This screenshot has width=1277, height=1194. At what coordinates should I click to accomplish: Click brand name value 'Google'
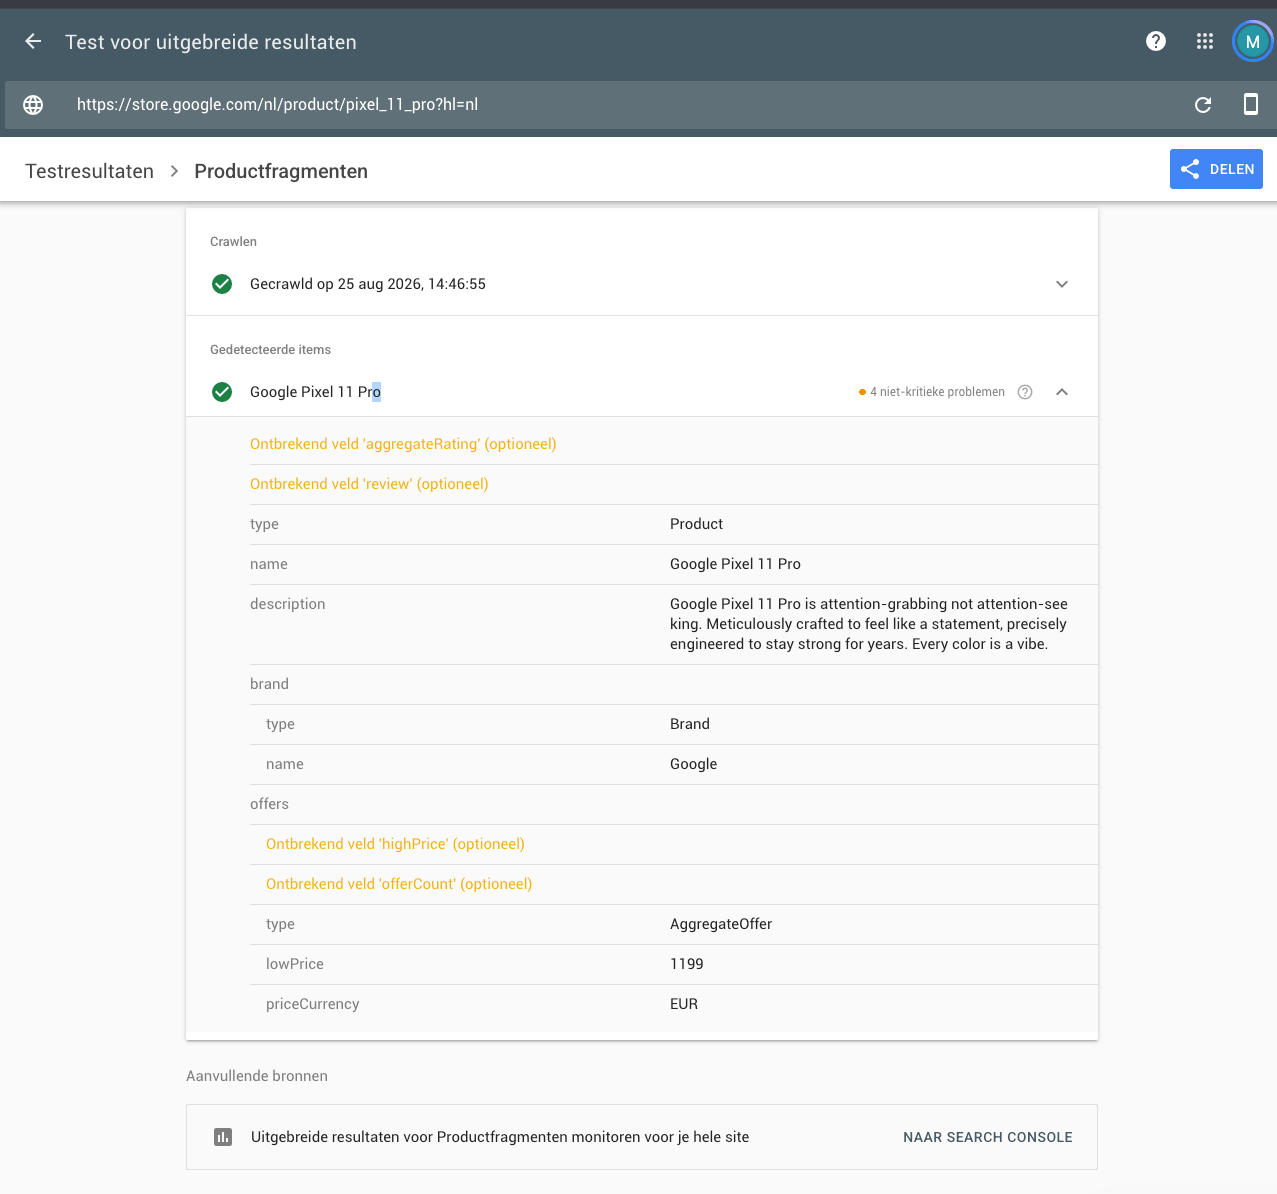click(693, 764)
